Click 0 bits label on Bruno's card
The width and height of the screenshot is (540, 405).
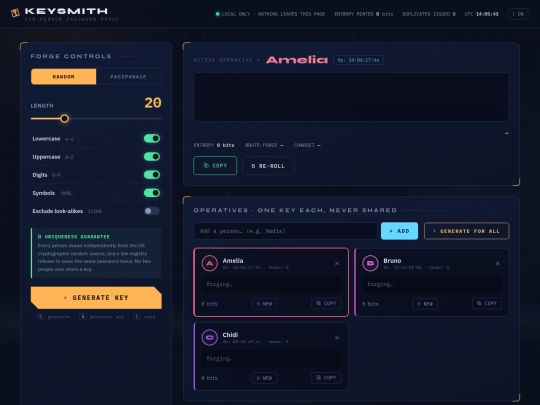(370, 304)
